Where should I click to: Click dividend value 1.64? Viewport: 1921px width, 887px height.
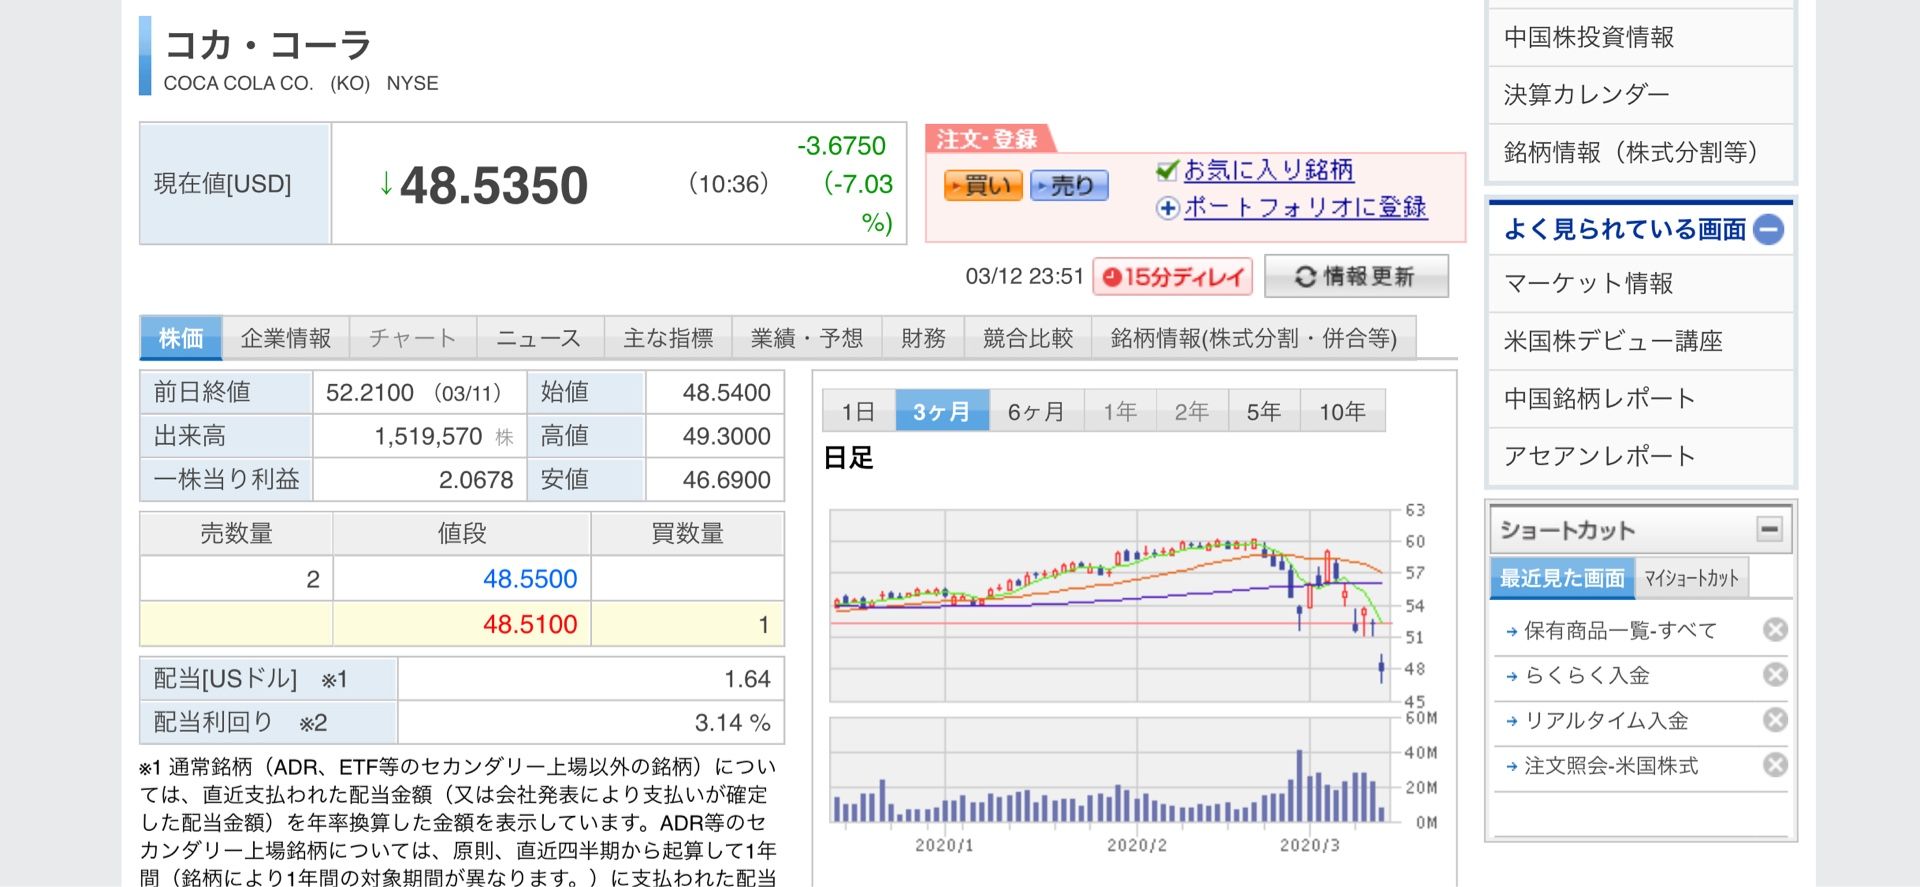click(x=748, y=680)
